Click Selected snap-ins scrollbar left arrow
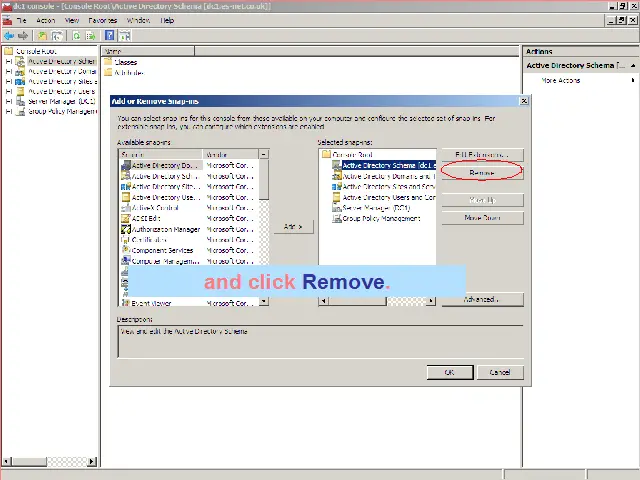This screenshot has width=640, height=480. tap(324, 301)
